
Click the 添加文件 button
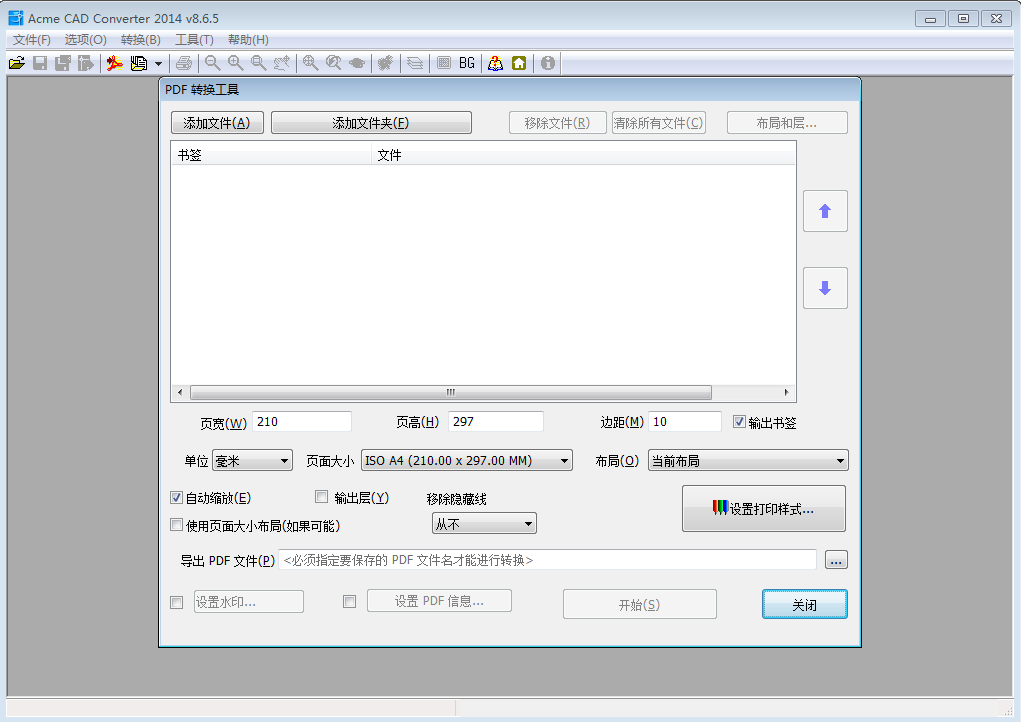pyautogui.click(x=217, y=123)
